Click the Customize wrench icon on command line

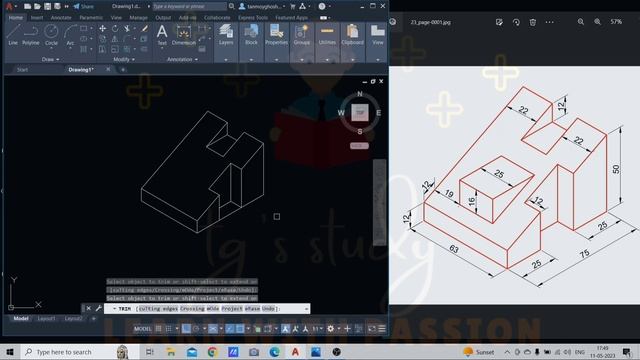pyautogui.click(x=98, y=308)
